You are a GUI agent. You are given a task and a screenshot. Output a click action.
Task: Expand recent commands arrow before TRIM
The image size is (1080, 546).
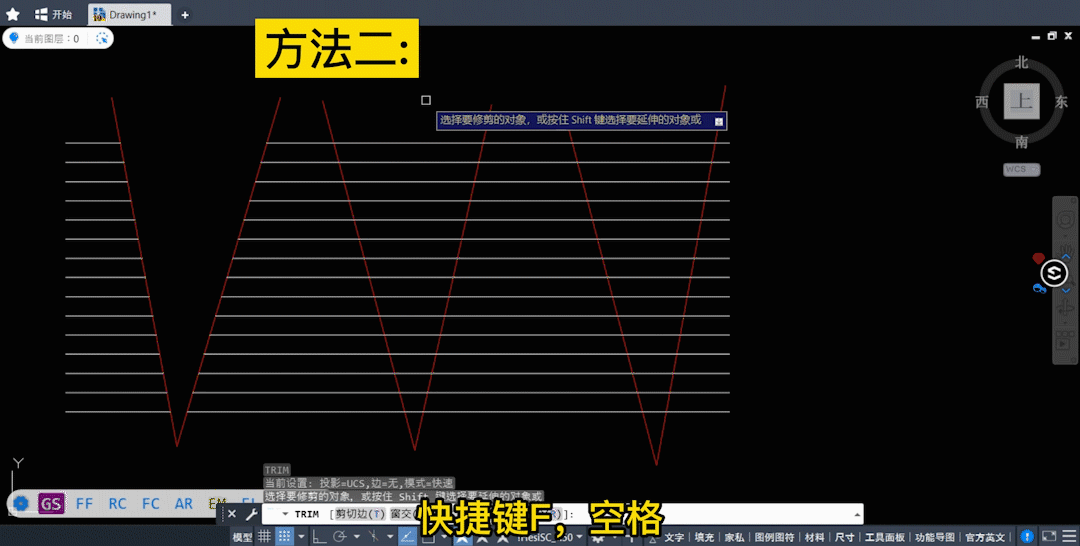[284, 514]
